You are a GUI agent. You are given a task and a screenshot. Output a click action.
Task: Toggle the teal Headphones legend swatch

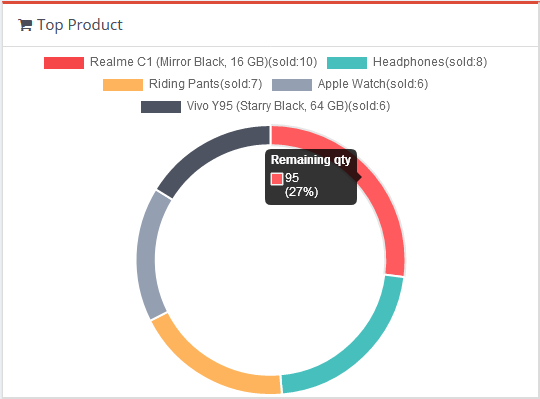(x=347, y=63)
